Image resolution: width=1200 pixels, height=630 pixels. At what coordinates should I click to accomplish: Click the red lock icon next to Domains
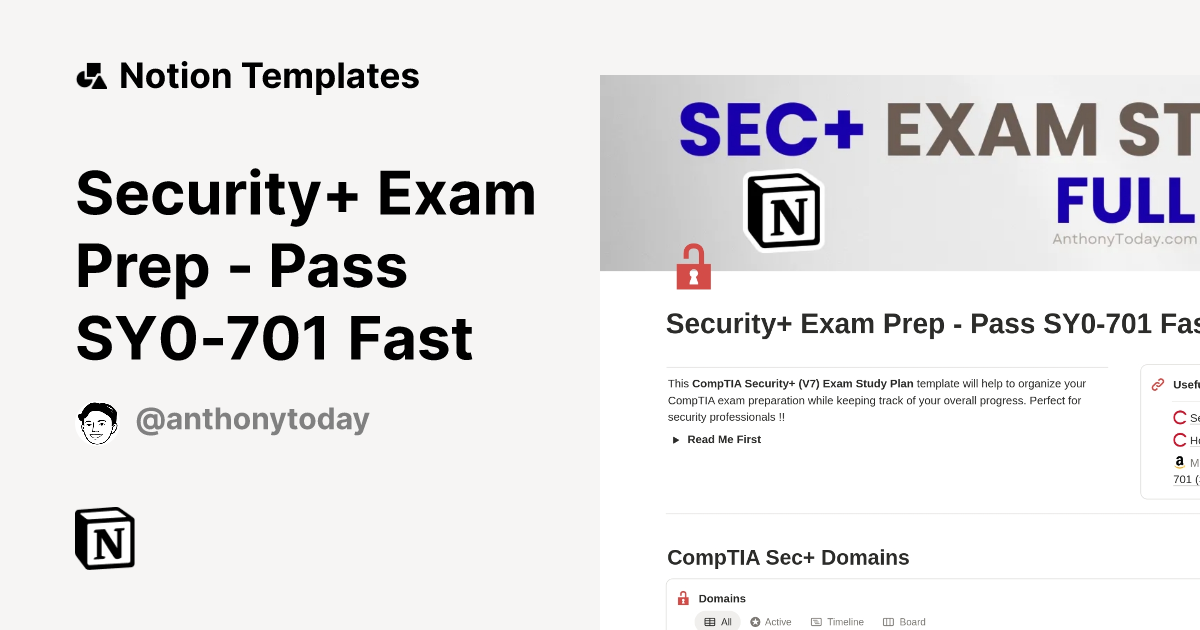click(x=683, y=597)
